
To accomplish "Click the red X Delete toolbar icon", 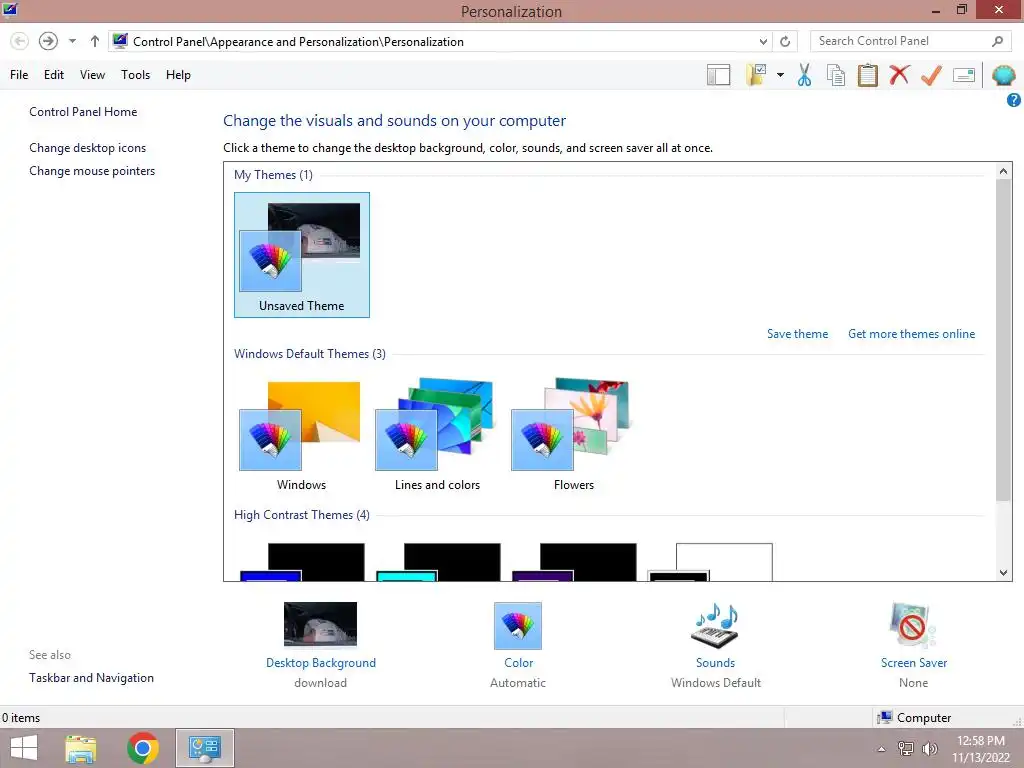I will 899,74.
